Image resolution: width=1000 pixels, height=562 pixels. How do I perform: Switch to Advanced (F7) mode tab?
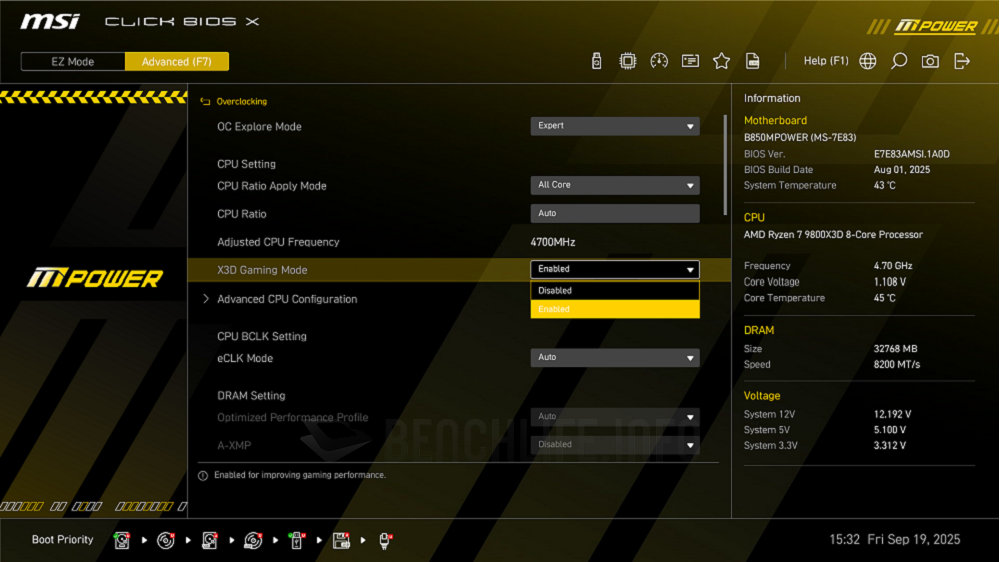click(x=177, y=62)
